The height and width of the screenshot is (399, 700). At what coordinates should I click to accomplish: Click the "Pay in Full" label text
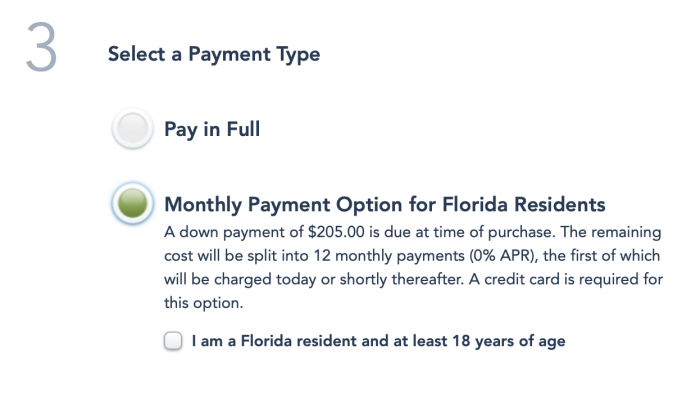click(212, 129)
